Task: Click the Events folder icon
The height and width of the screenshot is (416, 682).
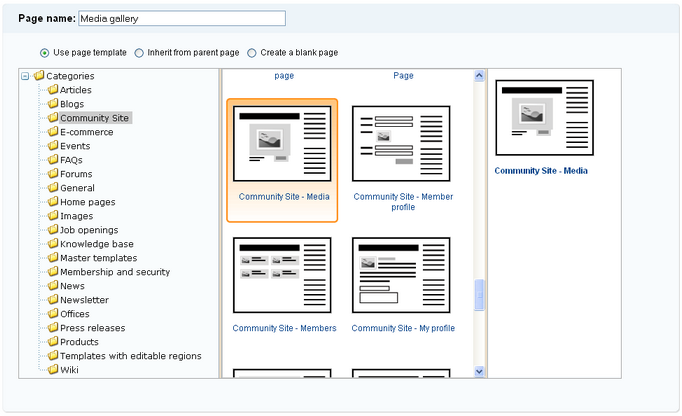Action: click(x=53, y=145)
